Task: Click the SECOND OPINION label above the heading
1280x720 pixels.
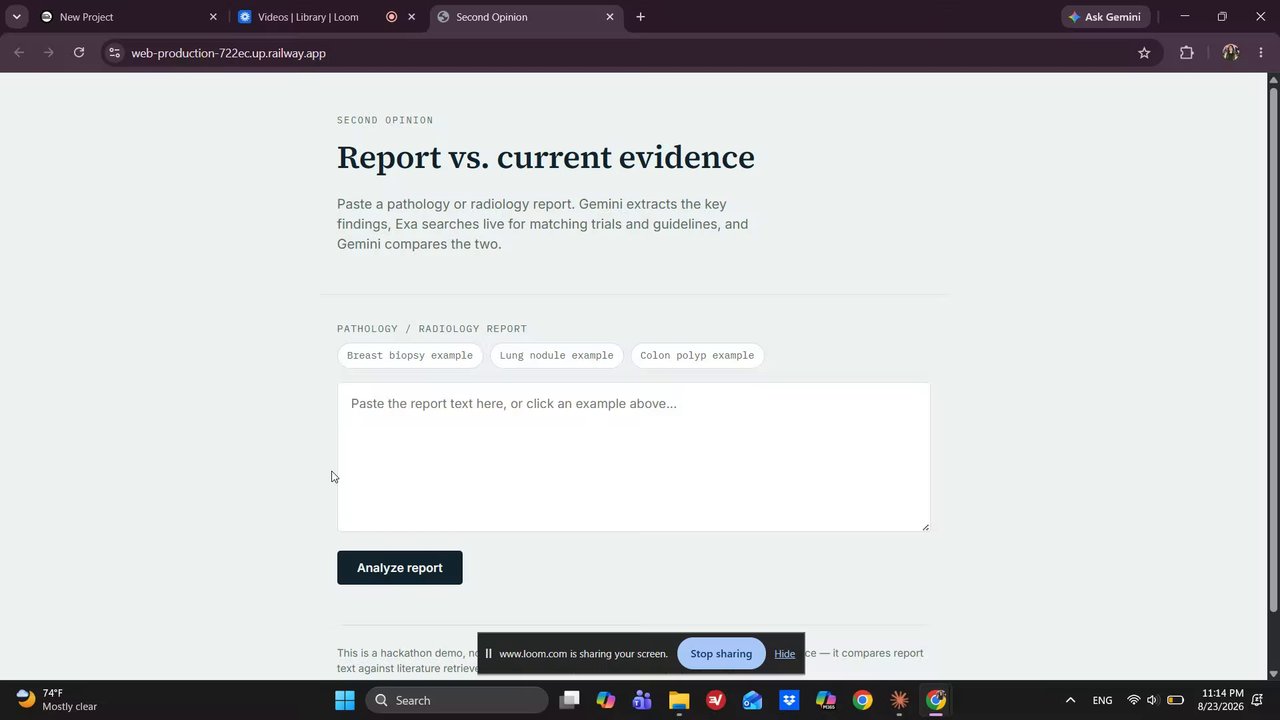Action: click(x=385, y=120)
